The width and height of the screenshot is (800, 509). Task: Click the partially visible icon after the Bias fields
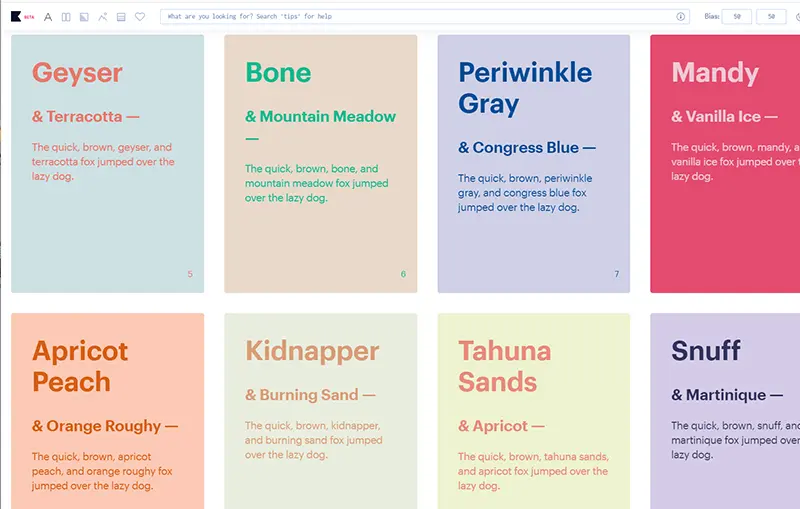click(x=796, y=17)
